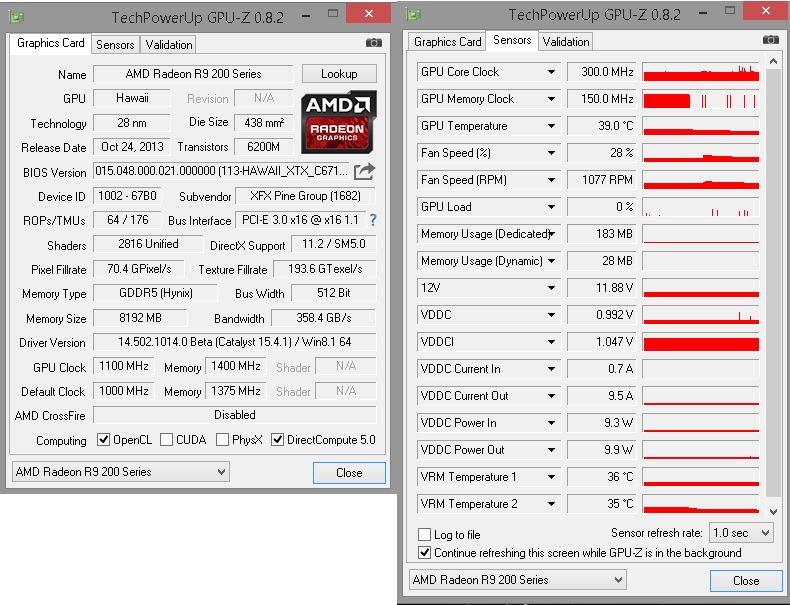
Task: Switch to Validation tab in right window
Action: click(x=566, y=41)
